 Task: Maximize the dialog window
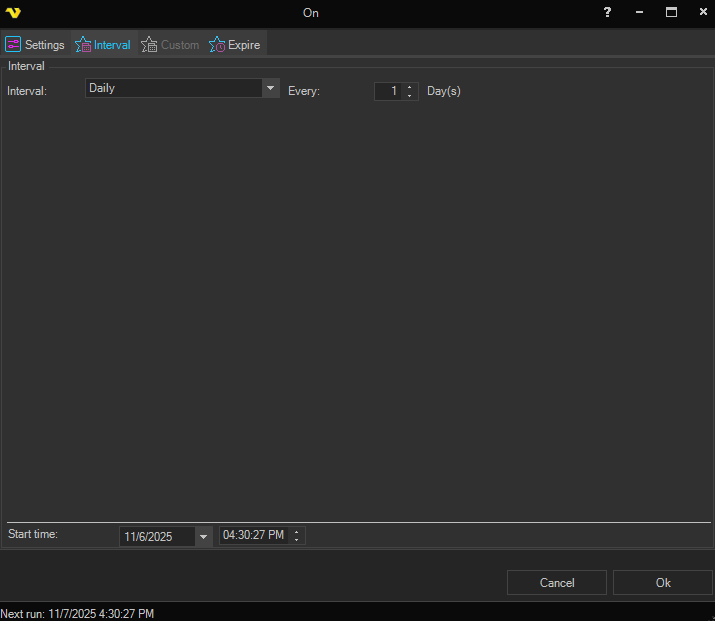click(671, 13)
